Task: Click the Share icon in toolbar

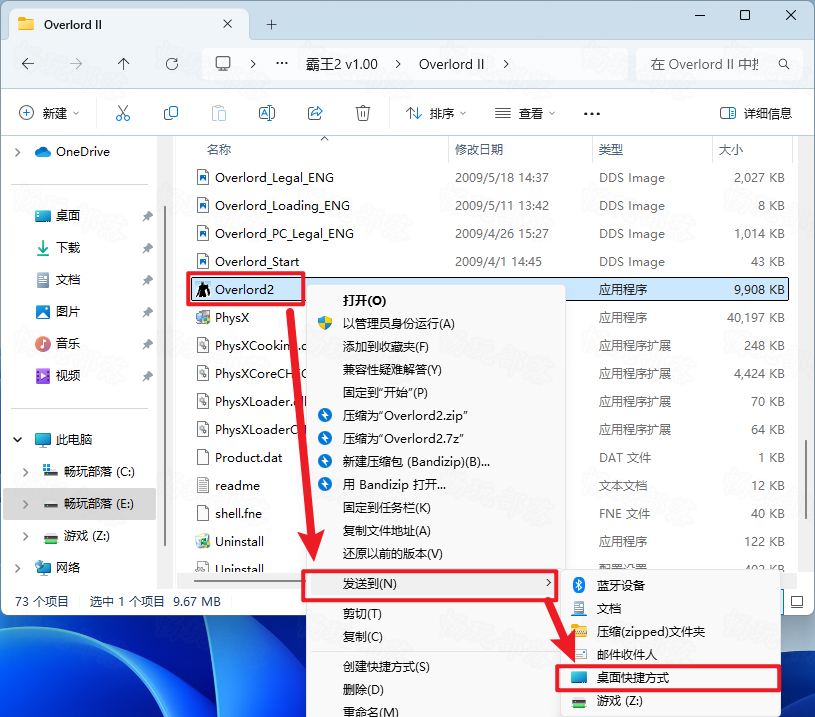Action: click(315, 113)
